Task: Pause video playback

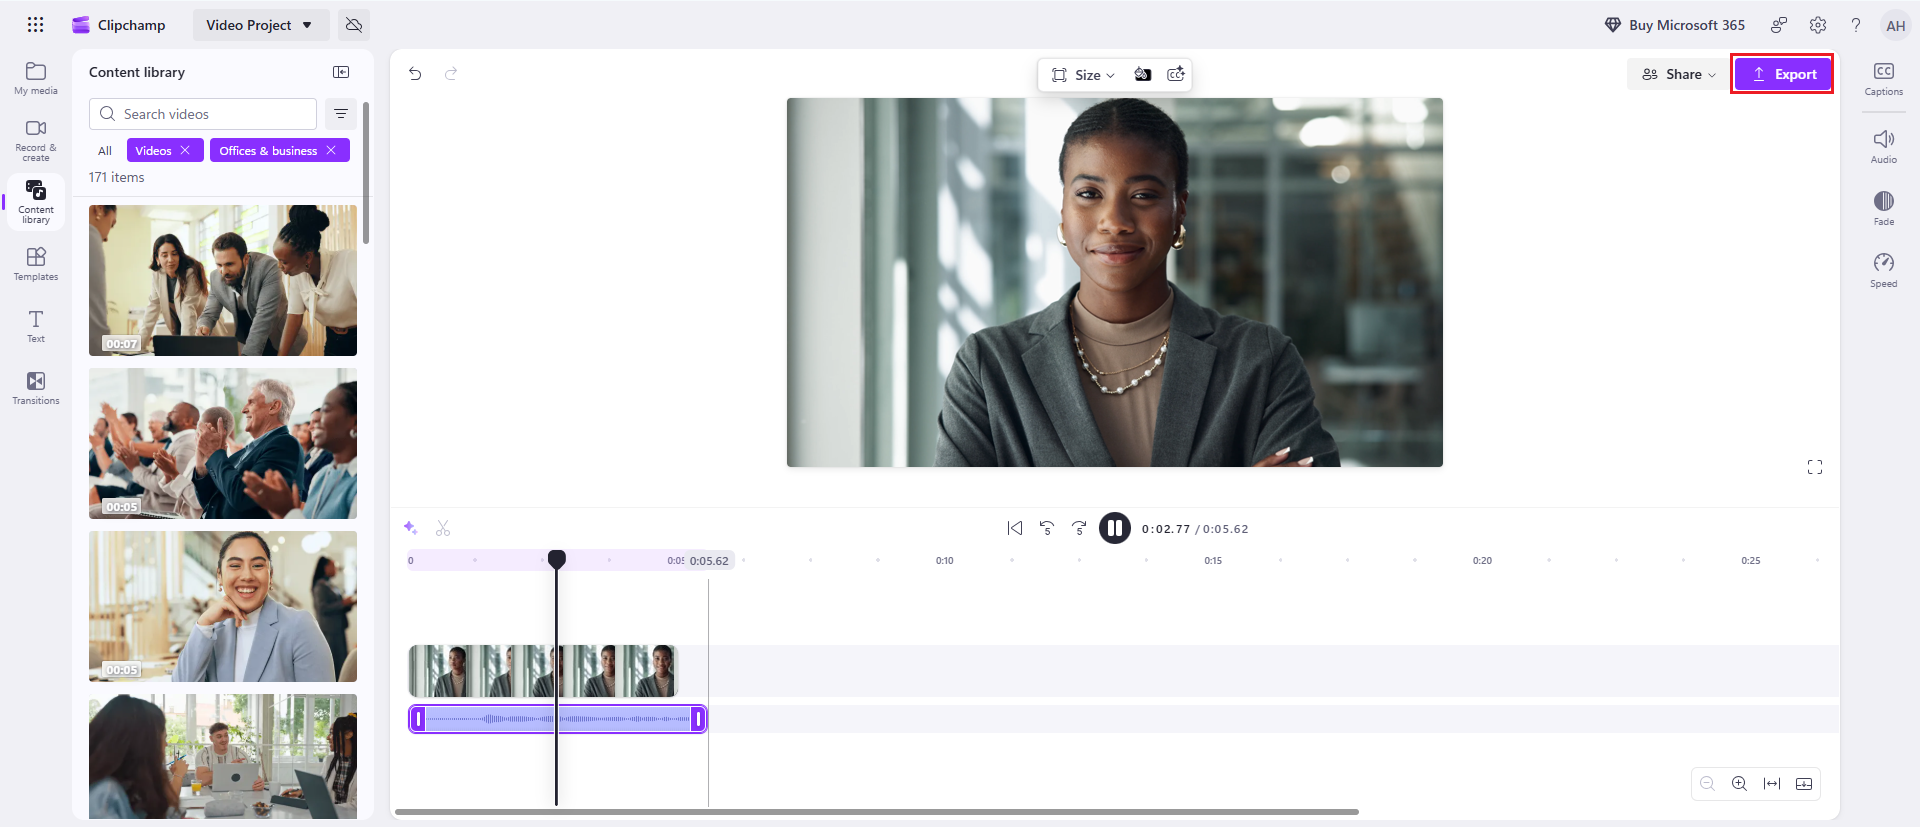Action: click(1115, 528)
